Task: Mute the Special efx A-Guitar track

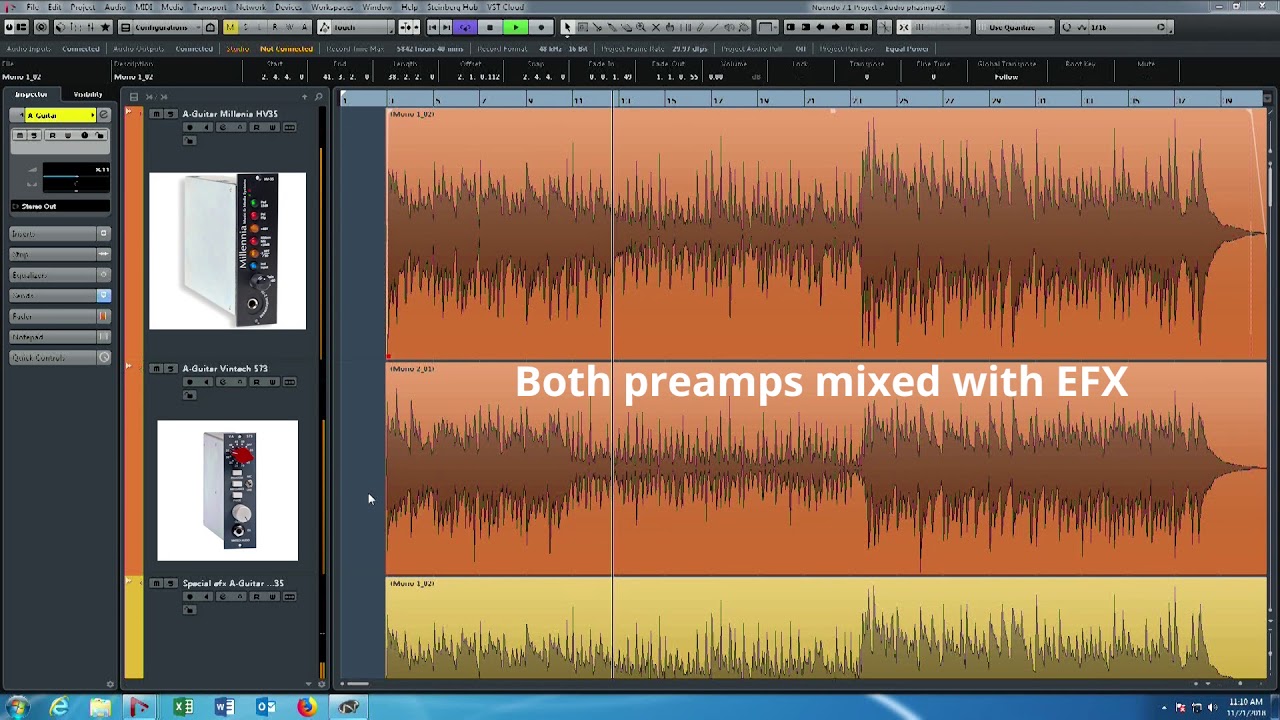Action: 156,583
